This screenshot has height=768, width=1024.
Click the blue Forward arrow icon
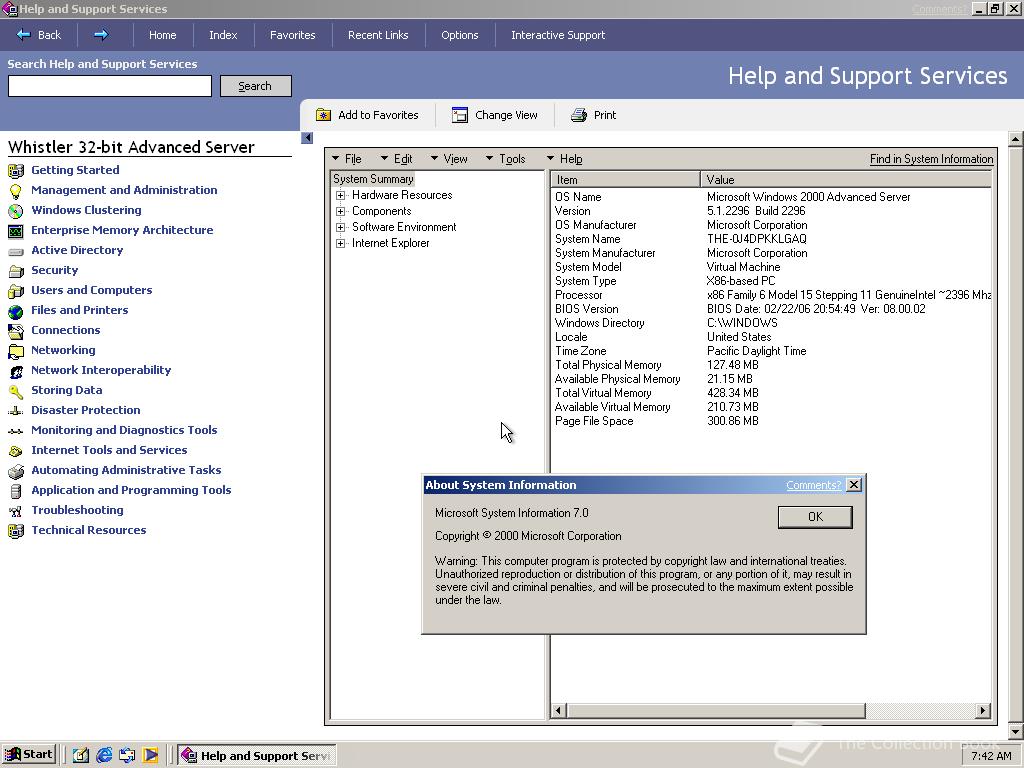pyautogui.click(x=101, y=35)
